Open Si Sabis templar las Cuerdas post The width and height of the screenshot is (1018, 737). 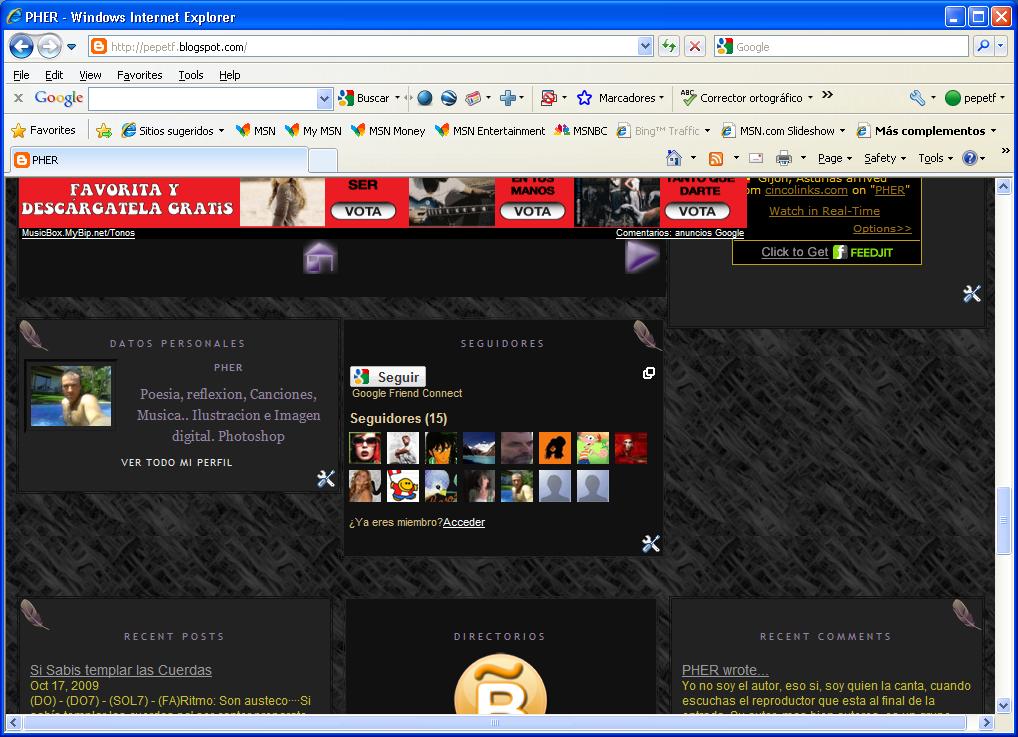[x=121, y=670]
